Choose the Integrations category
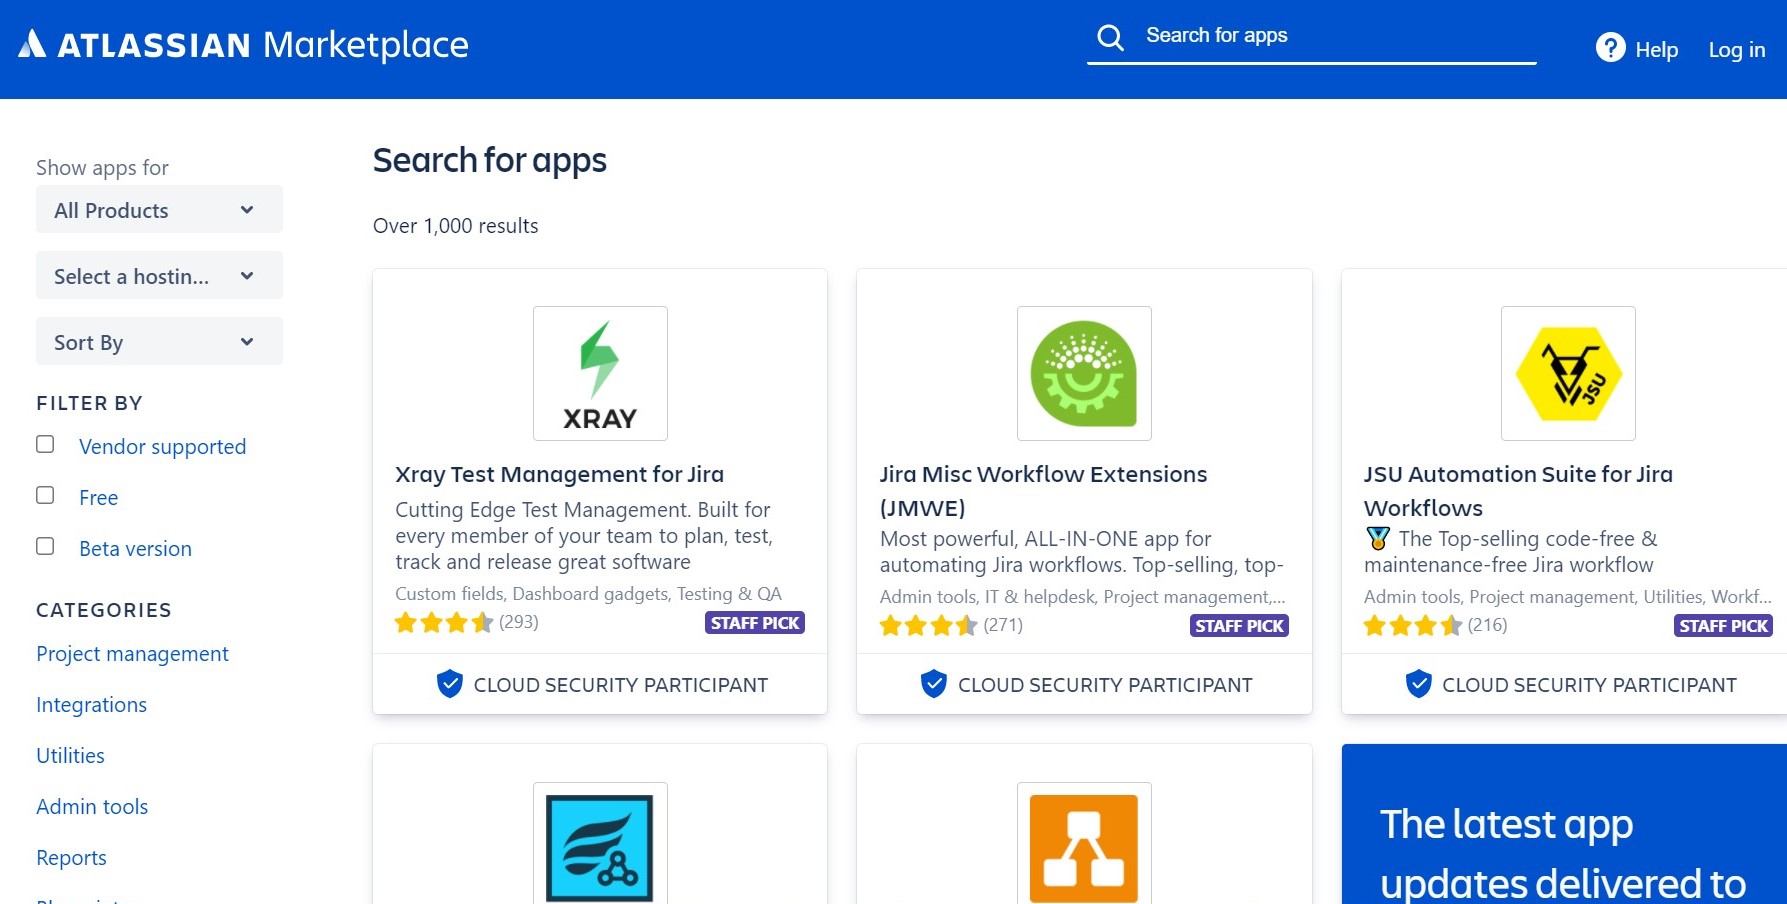Screen dimensions: 1787x904 [91, 705]
